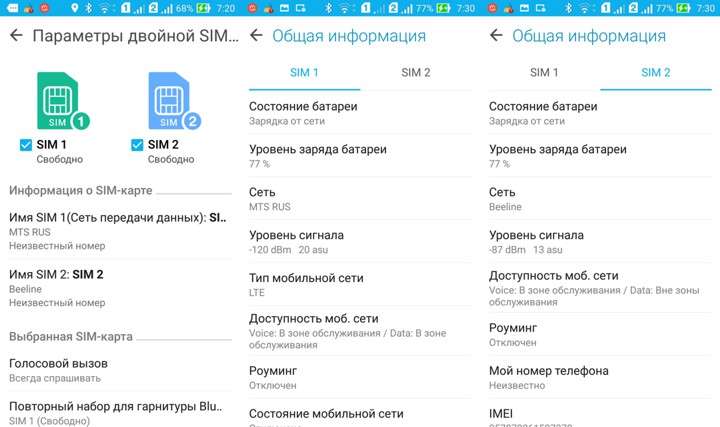Select the SIM 1 tab in the middle screen
This screenshot has width=720, height=427.
[x=304, y=73]
